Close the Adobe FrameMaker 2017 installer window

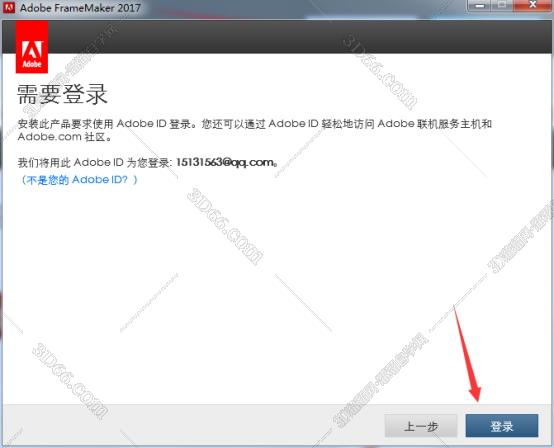tap(533, 6)
